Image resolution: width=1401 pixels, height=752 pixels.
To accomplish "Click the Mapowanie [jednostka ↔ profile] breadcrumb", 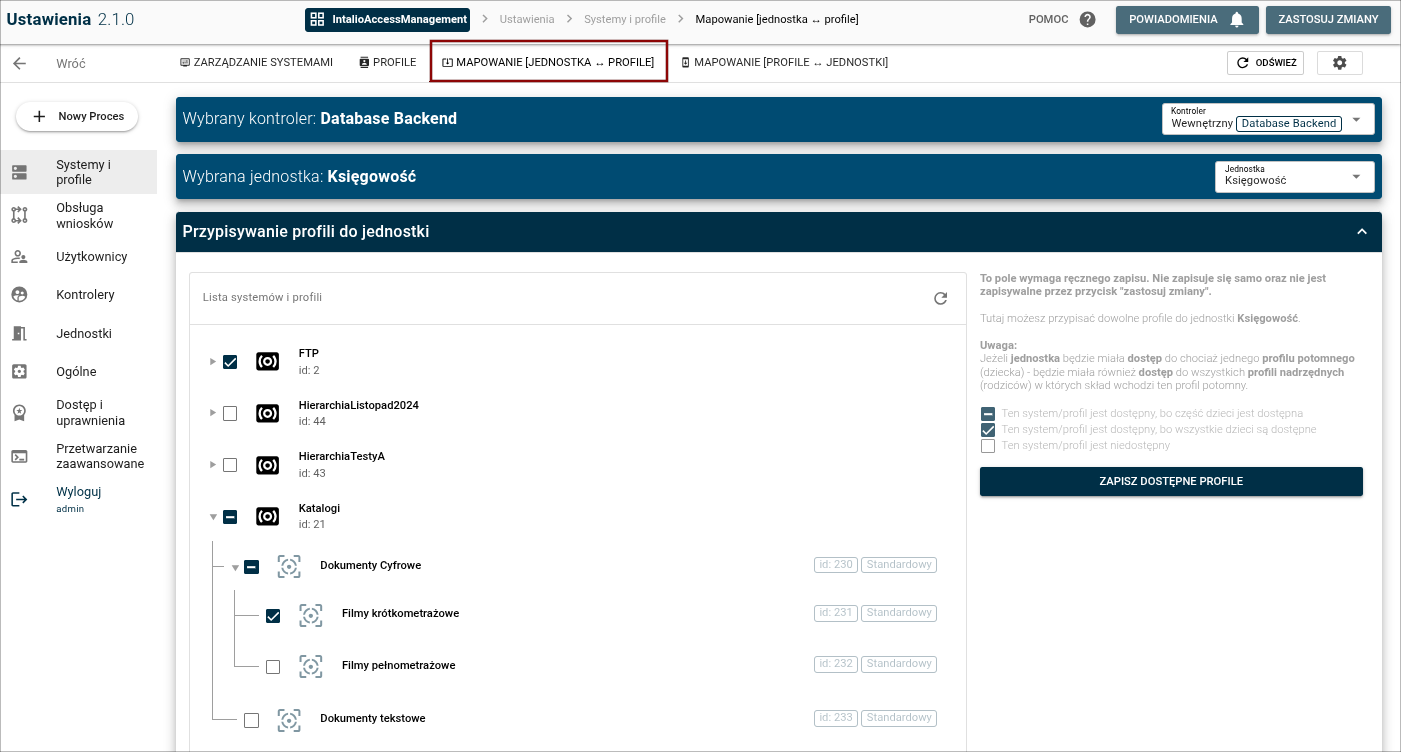I will coord(776,19).
